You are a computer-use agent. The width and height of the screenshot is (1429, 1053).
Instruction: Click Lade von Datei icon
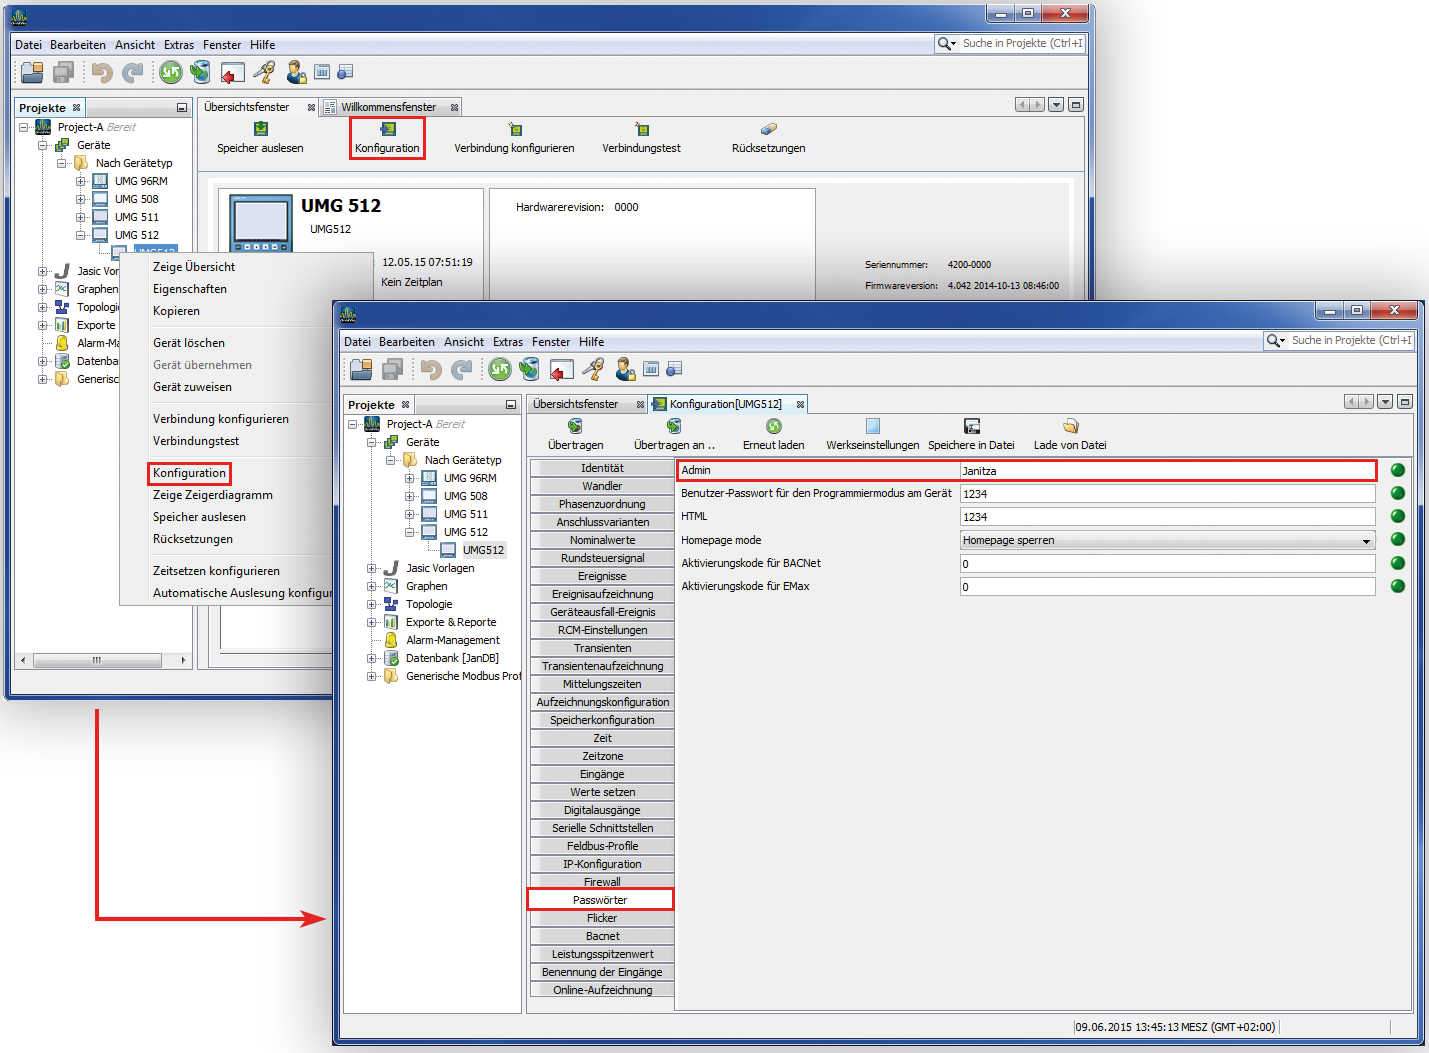point(1070,427)
